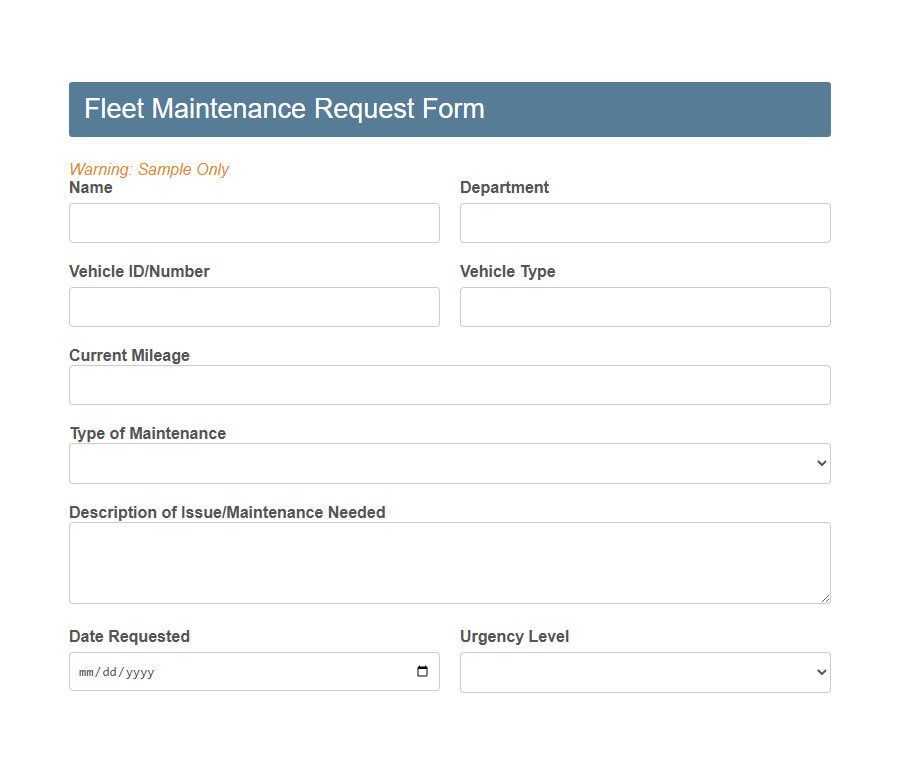
Task: Select the Name input field
Action: click(254, 222)
